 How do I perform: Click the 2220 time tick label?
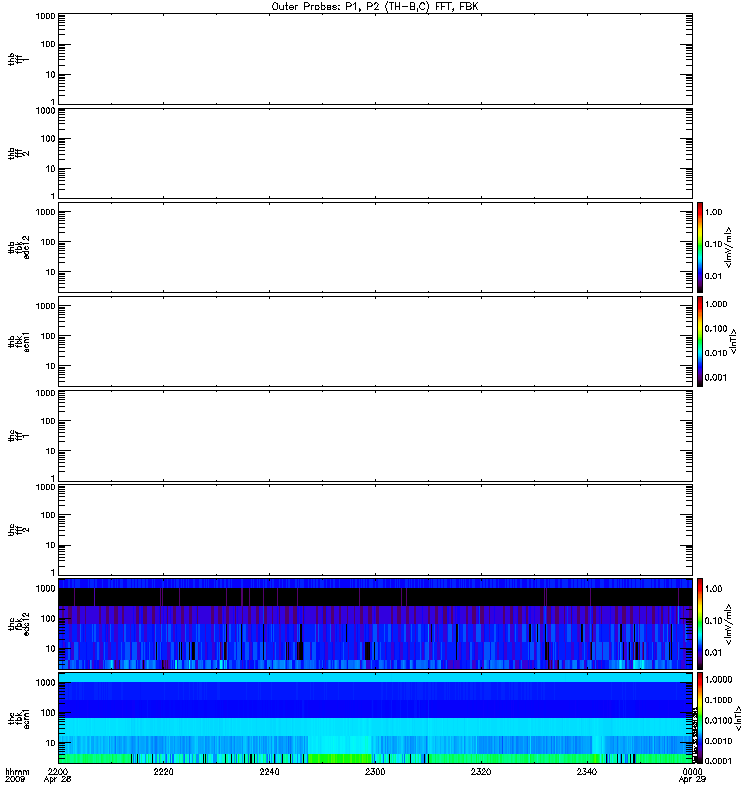[x=163, y=772]
